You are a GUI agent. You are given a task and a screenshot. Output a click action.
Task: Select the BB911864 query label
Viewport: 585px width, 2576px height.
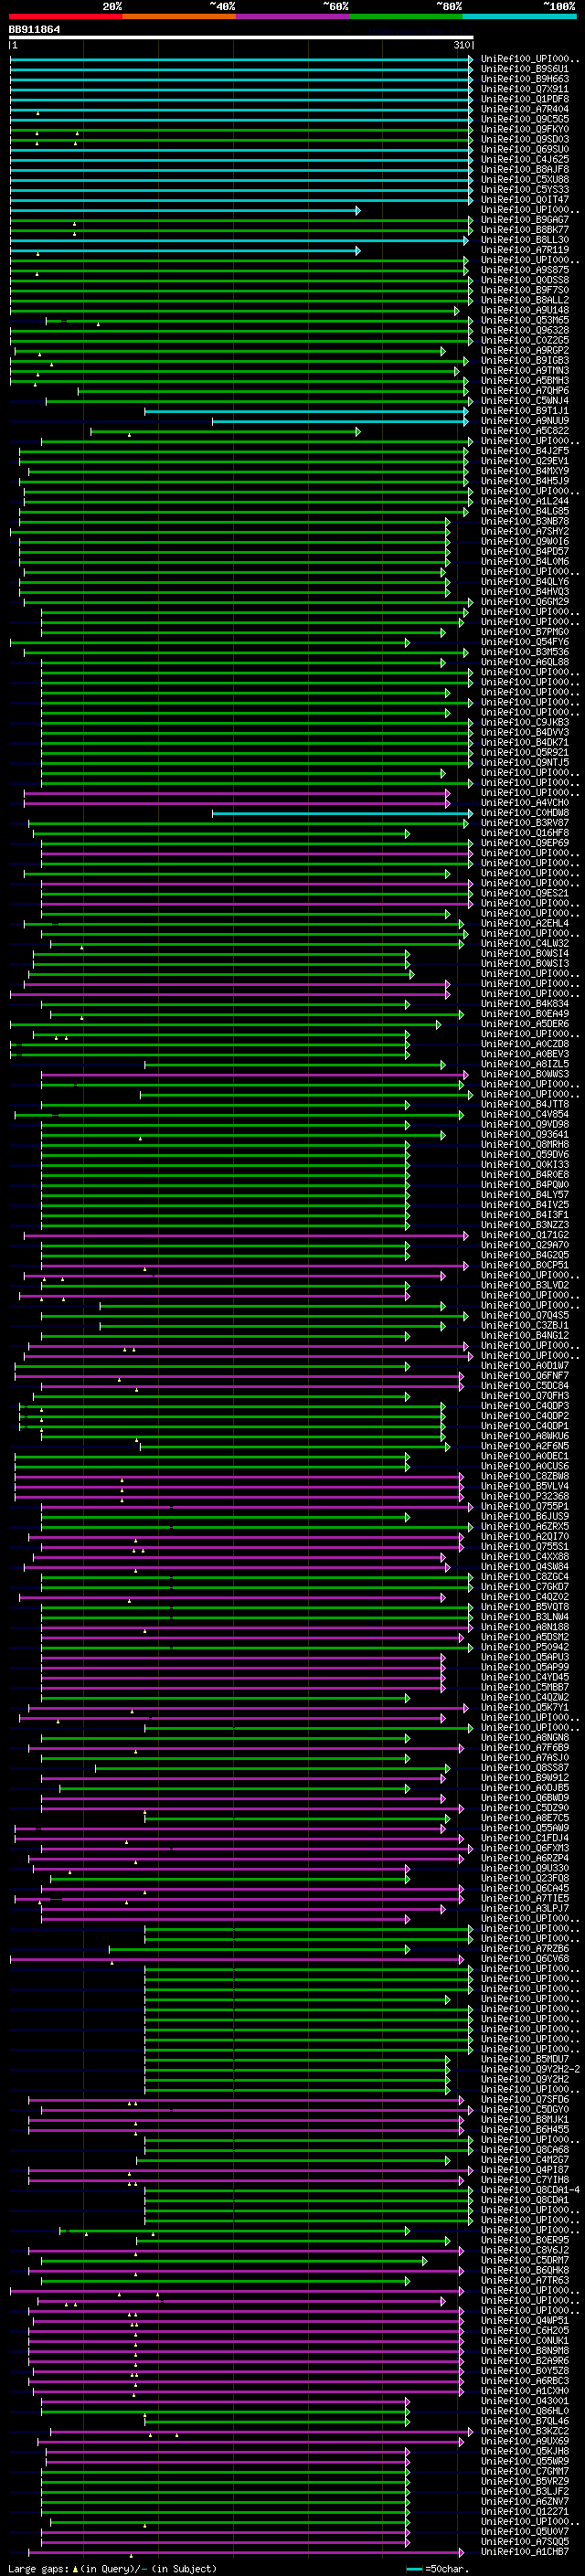pyautogui.click(x=34, y=29)
